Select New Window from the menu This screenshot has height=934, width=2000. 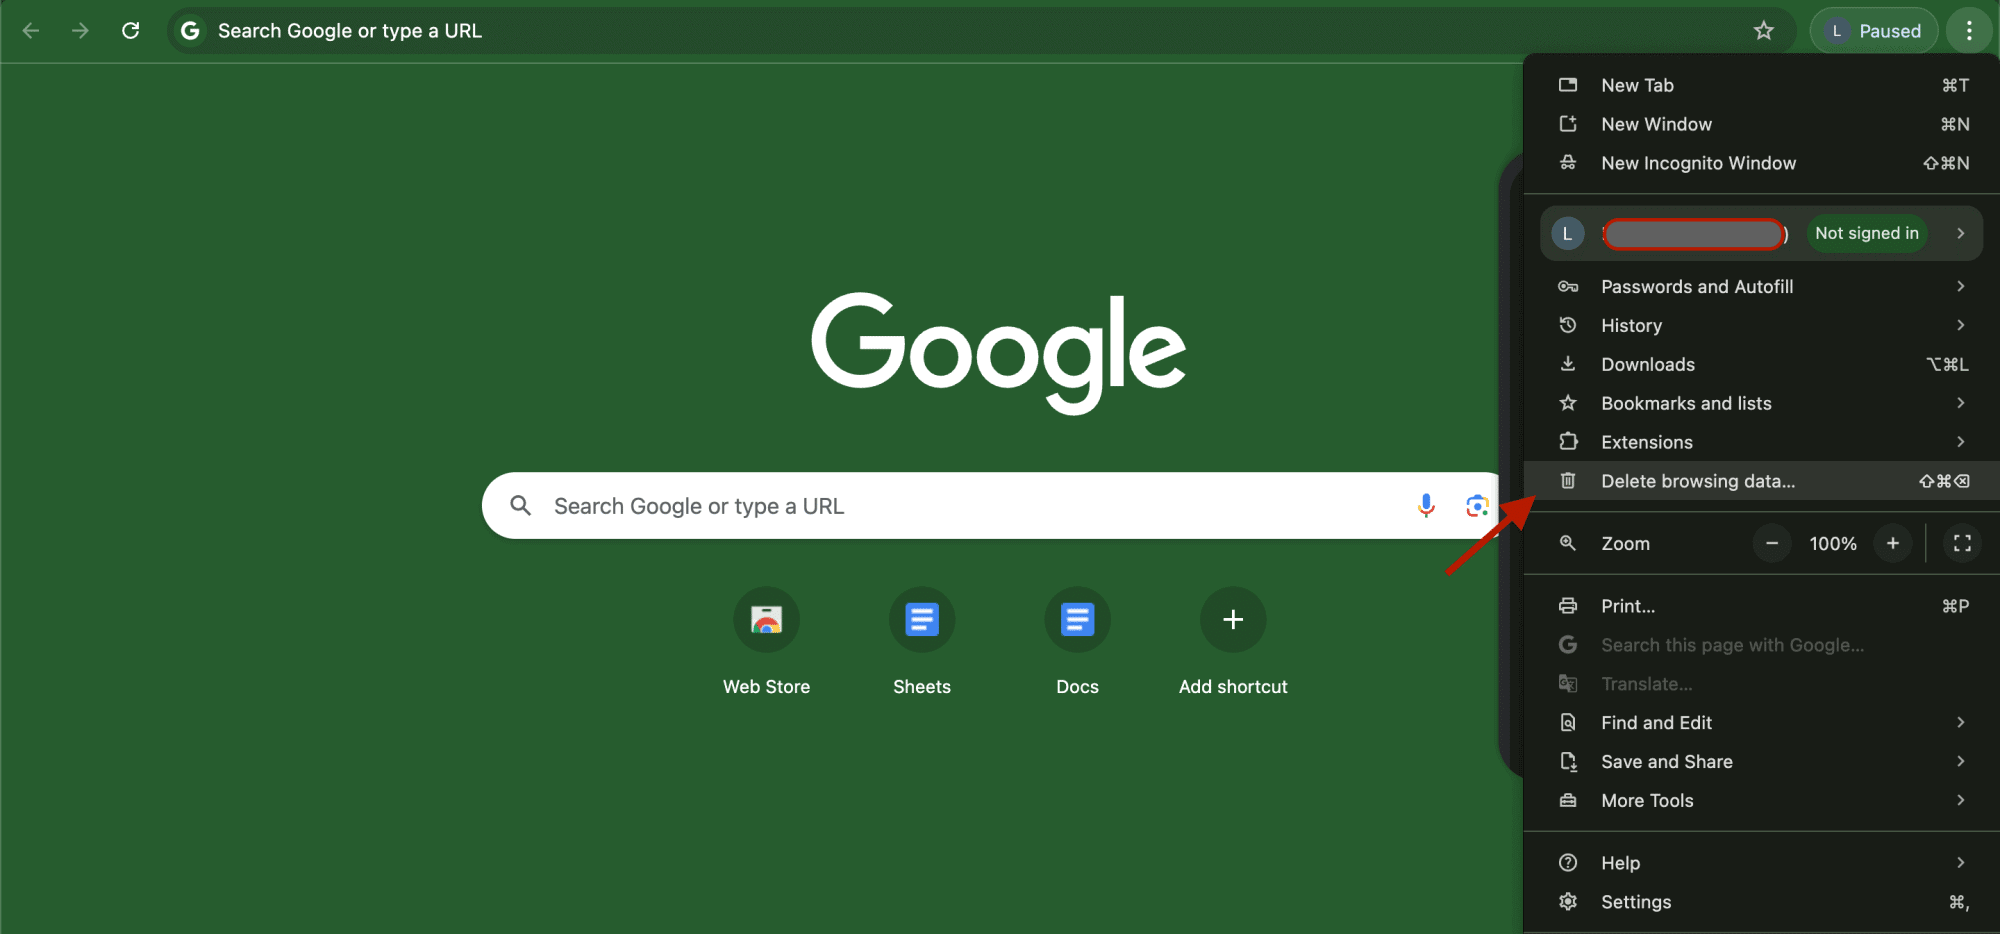(1762, 124)
